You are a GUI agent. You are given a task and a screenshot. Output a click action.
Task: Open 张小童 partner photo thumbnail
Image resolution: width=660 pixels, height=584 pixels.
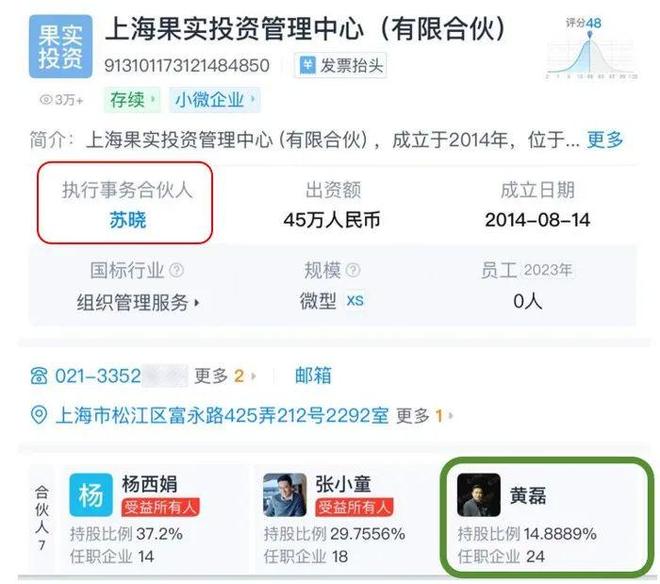point(285,495)
